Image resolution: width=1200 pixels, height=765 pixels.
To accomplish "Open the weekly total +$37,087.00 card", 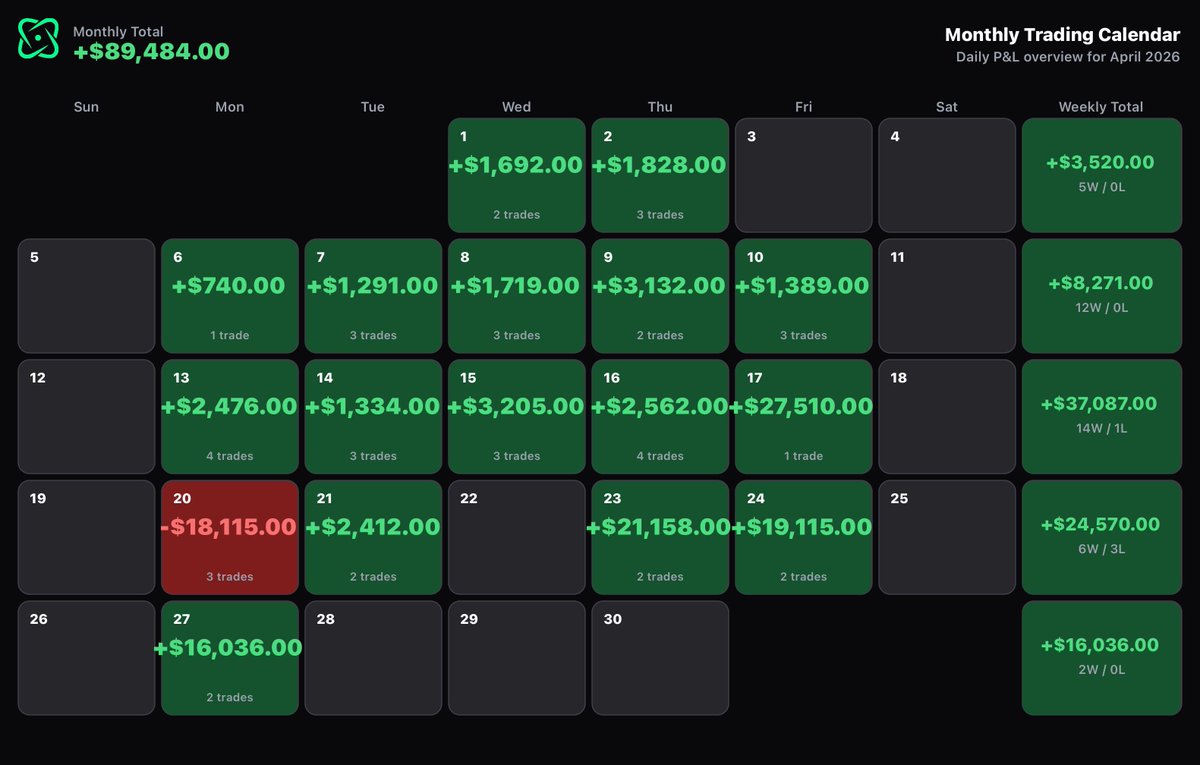I will pyautogui.click(x=1101, y=417).
